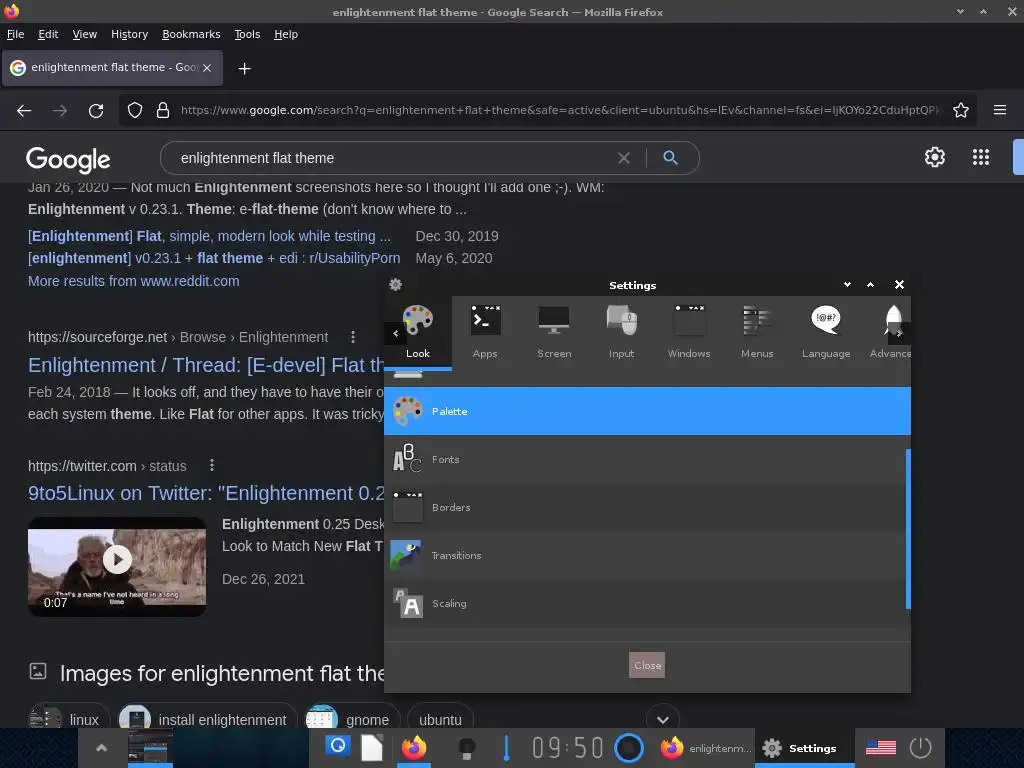This screenshot has height=768, width=1024.
Task: Open Google quick settings gear
Action: pos(935,157)
